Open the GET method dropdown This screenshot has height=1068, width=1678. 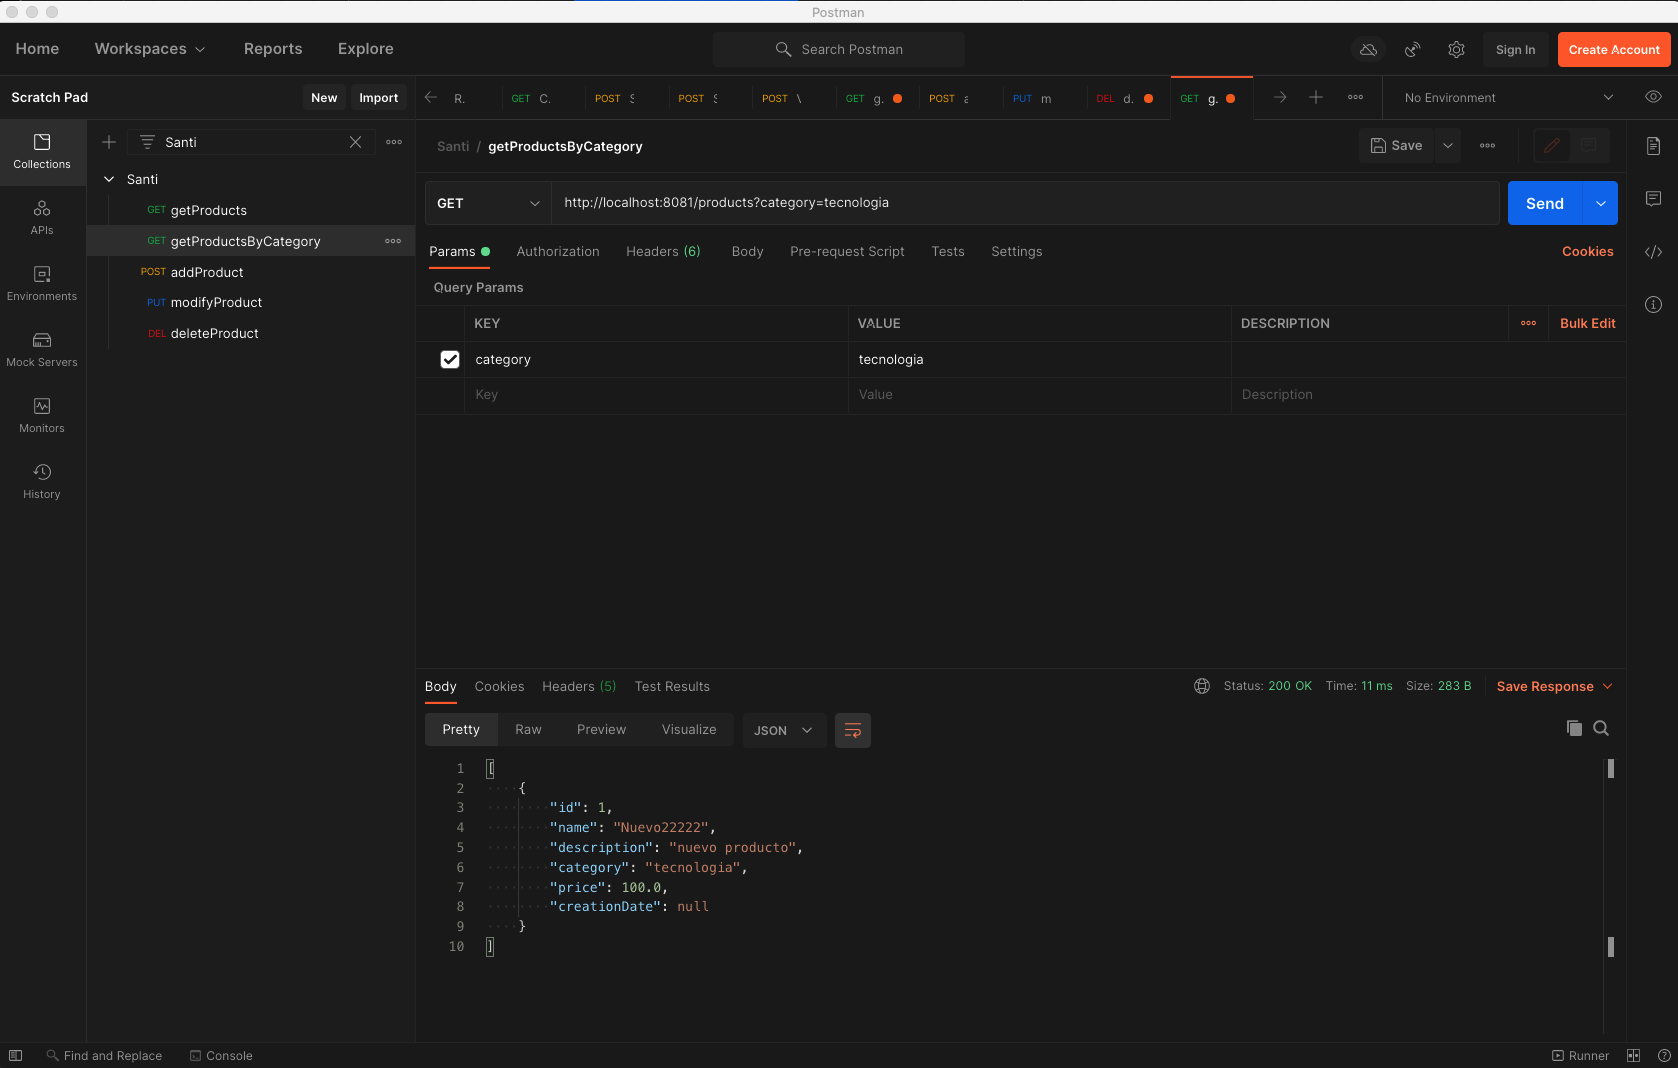click(x=488, y=204)
